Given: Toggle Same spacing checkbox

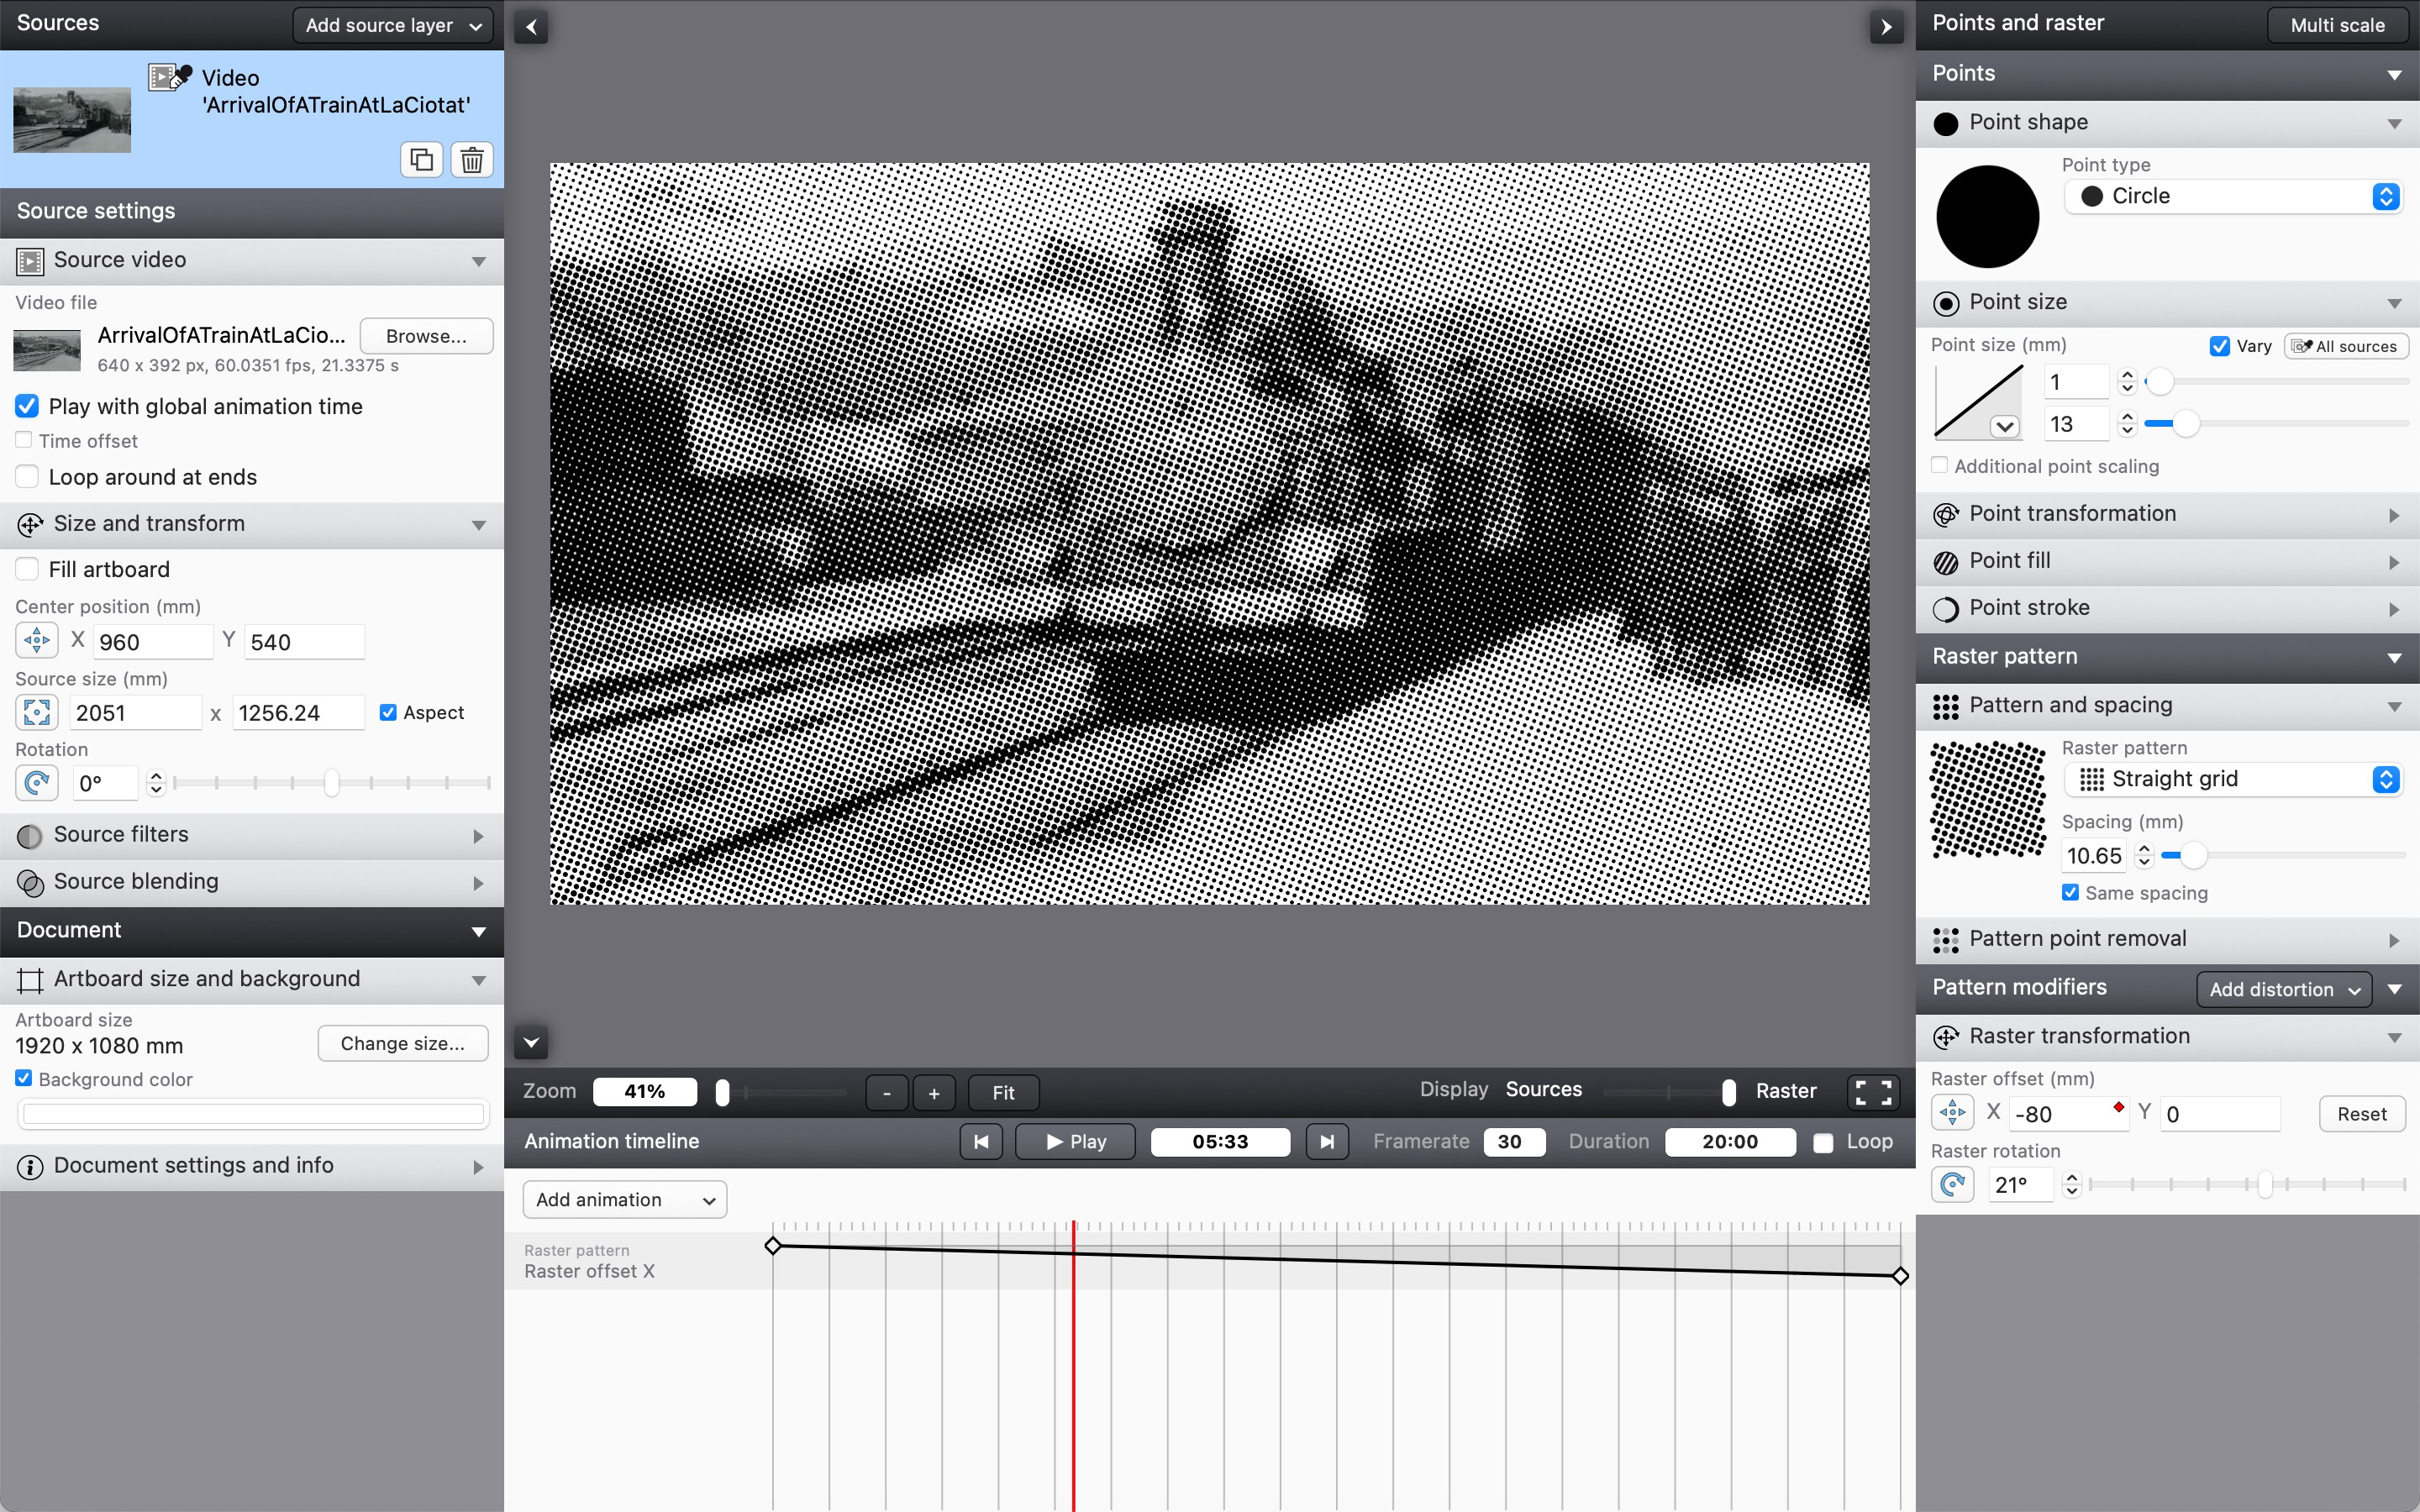Looking at the screenshot, I should (2070, 892).
